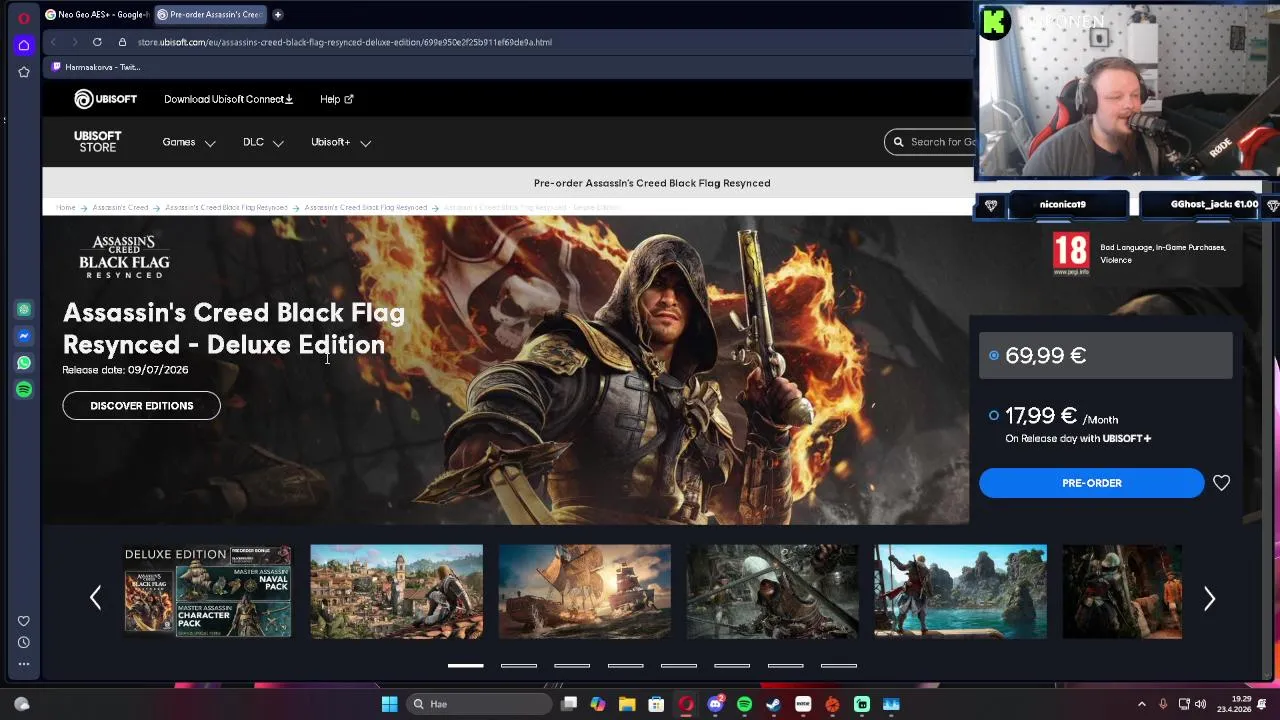Open the bookmarks star in Opera sidebar

coord(24,72)
